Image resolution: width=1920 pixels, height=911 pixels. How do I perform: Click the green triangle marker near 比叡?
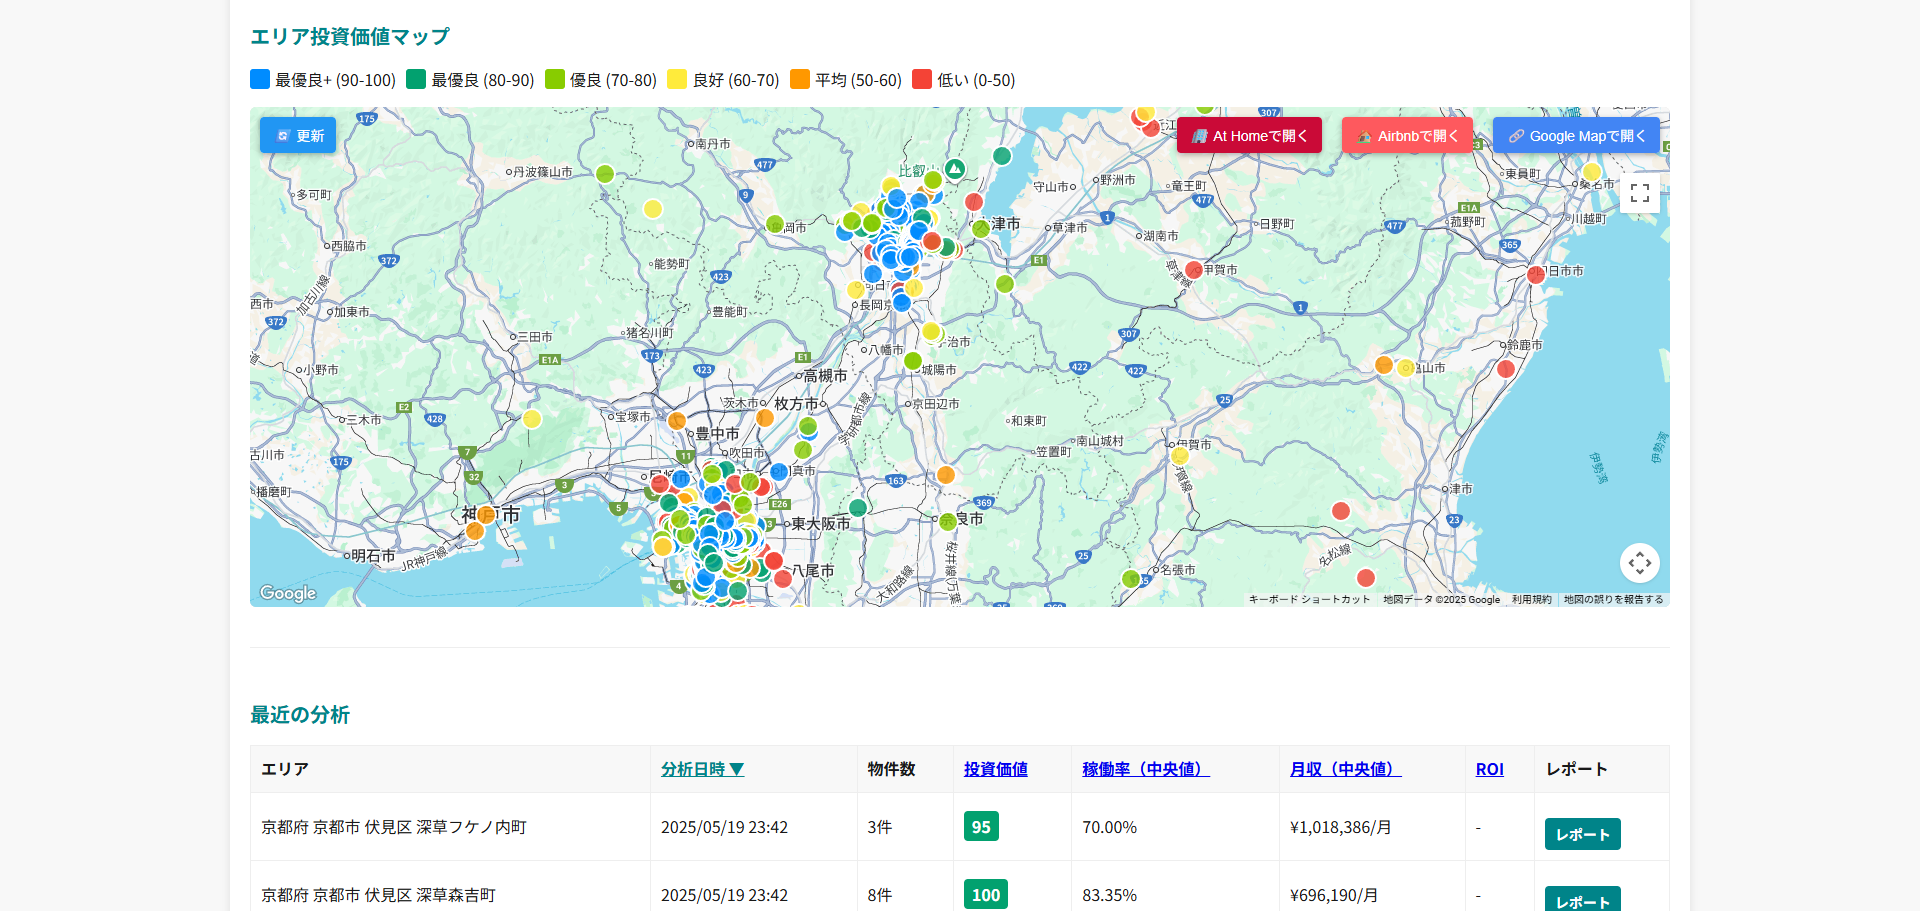pyautogui.click(x=955, y=169)
